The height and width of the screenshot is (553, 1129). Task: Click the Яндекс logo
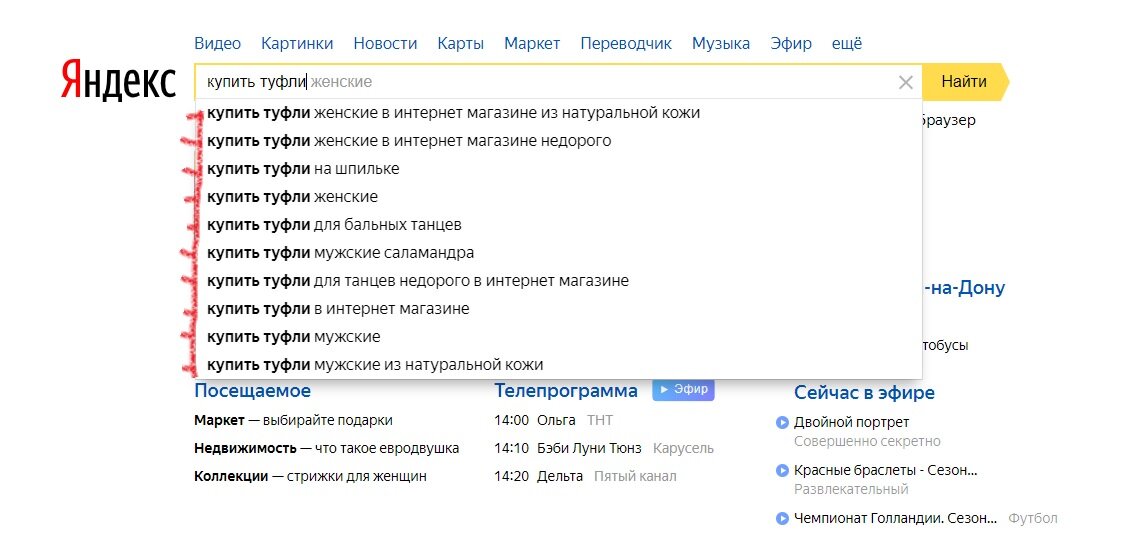tap(118, 79)
